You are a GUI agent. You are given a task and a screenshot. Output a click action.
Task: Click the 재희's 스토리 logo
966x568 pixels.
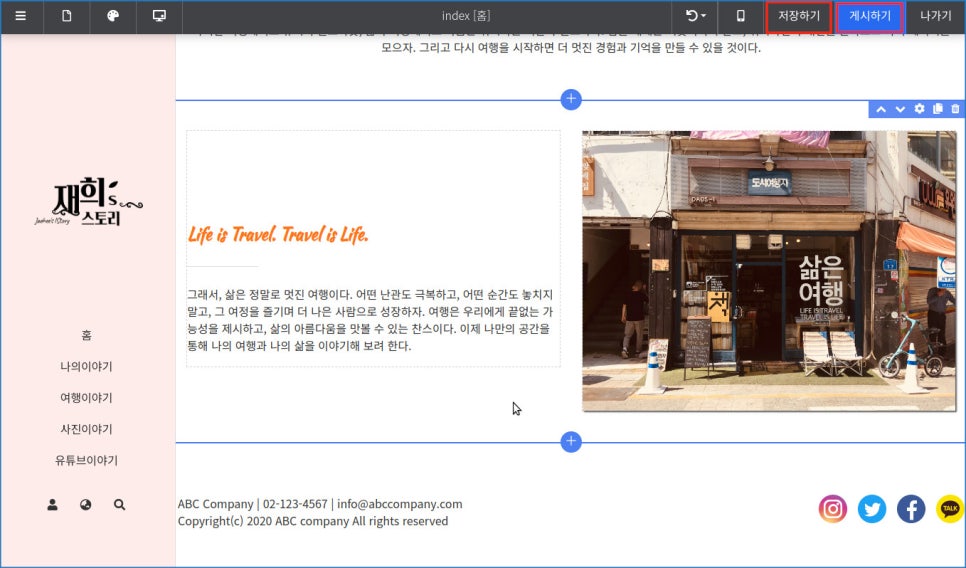tap(88, 202)
